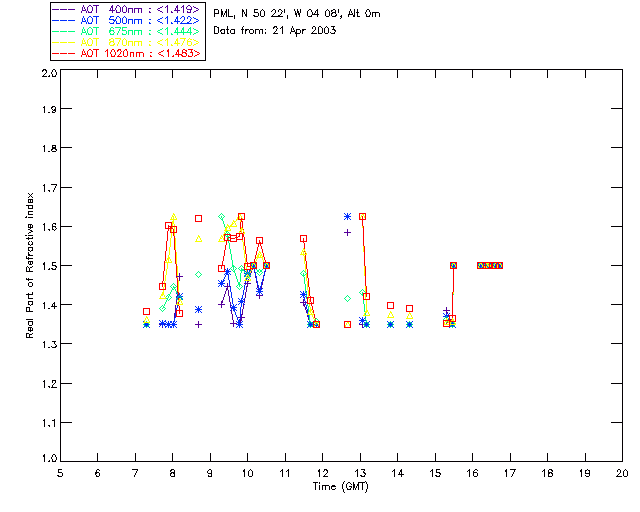Click the red square marker at 1.57 near 11.5 hours
The image size is (640, 512).
(x=303, y=238)
